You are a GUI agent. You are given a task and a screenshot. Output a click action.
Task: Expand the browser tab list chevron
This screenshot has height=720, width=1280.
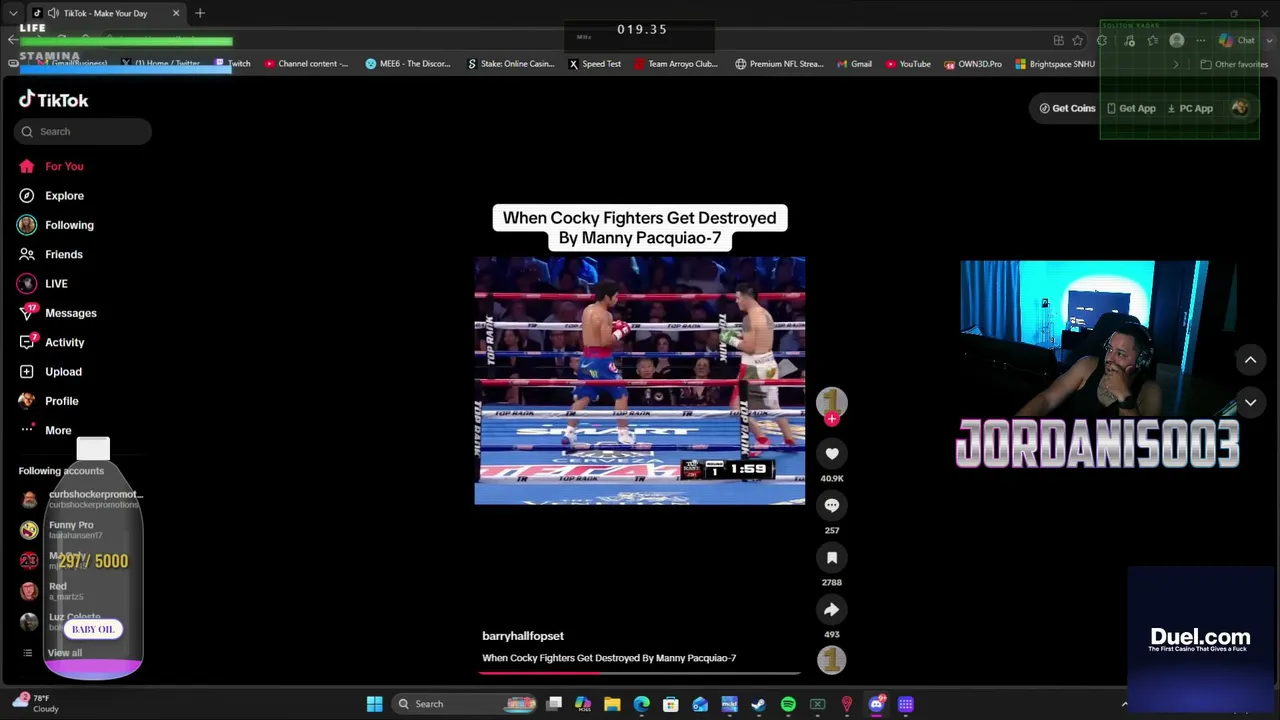[13, 13]
